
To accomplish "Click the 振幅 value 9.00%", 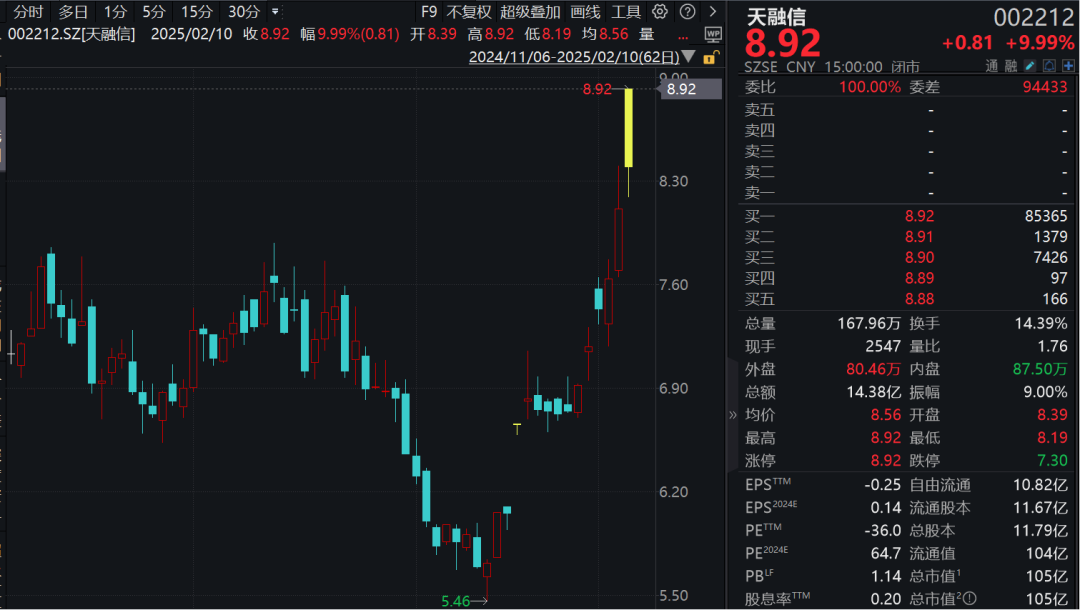I will pos(1045,392).
